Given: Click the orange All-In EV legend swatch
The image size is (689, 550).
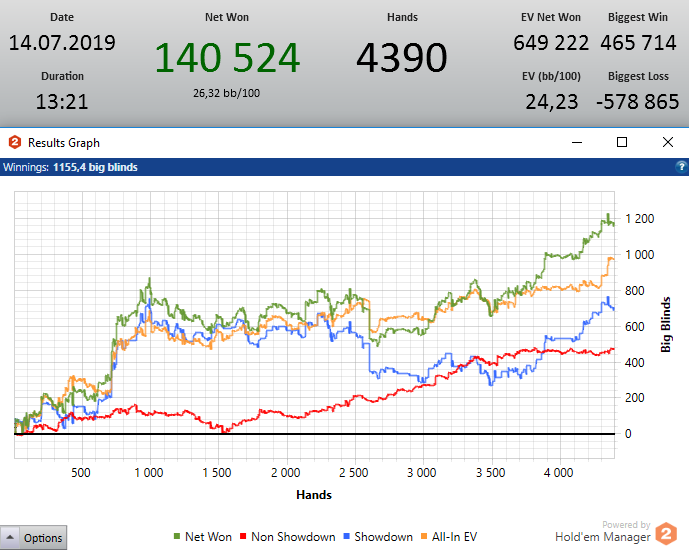Looking at the screenshot, I should click(x=424, y=536).
